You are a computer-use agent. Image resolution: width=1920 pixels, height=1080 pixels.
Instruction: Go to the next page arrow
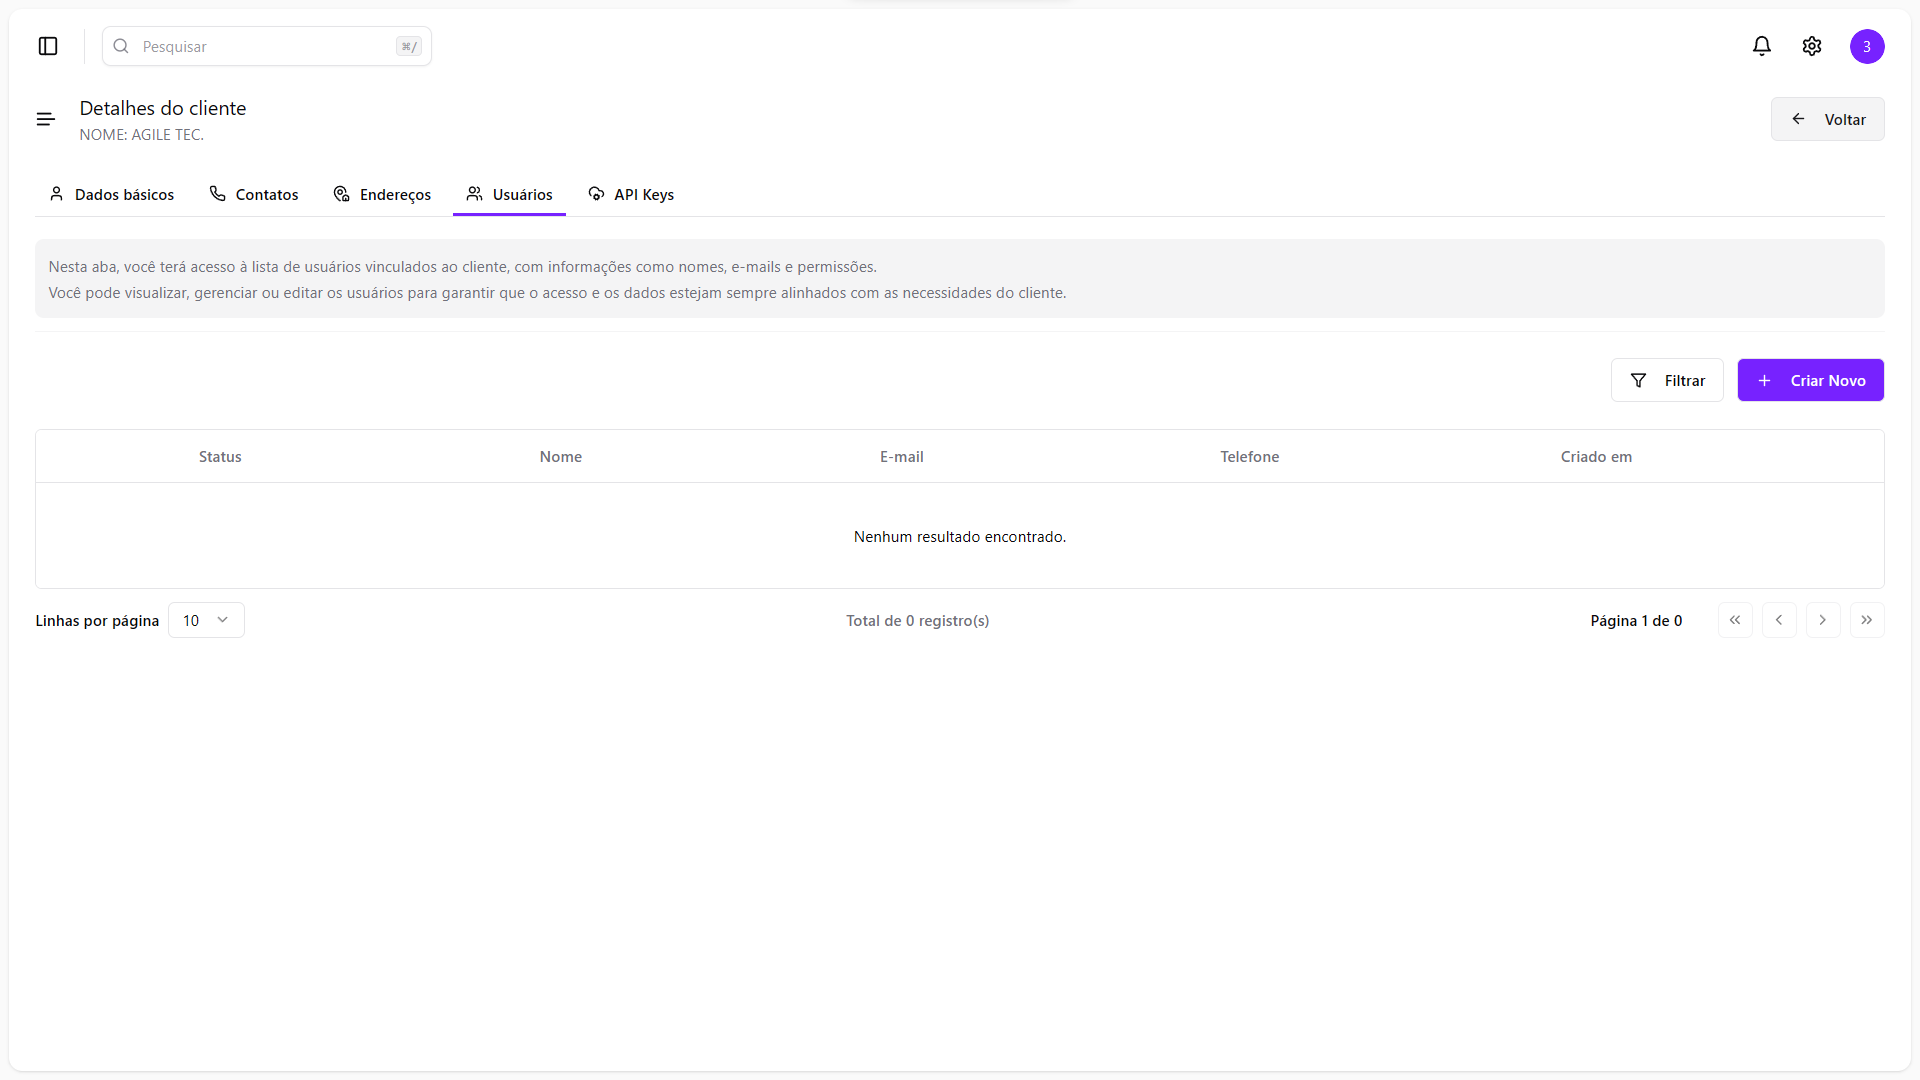(1823, 620)
